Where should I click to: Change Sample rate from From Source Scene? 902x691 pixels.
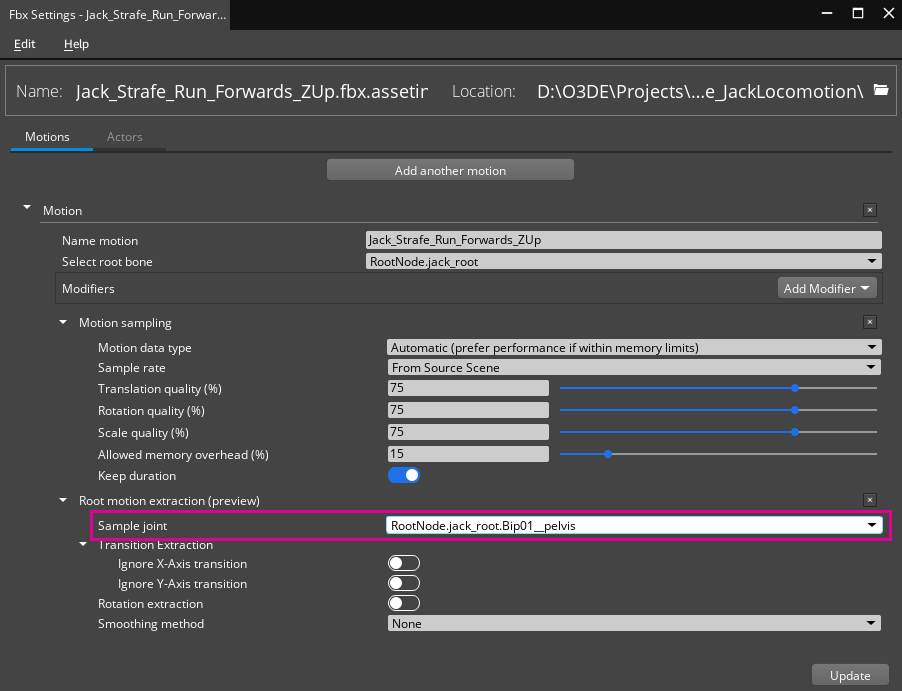[871, 367]
